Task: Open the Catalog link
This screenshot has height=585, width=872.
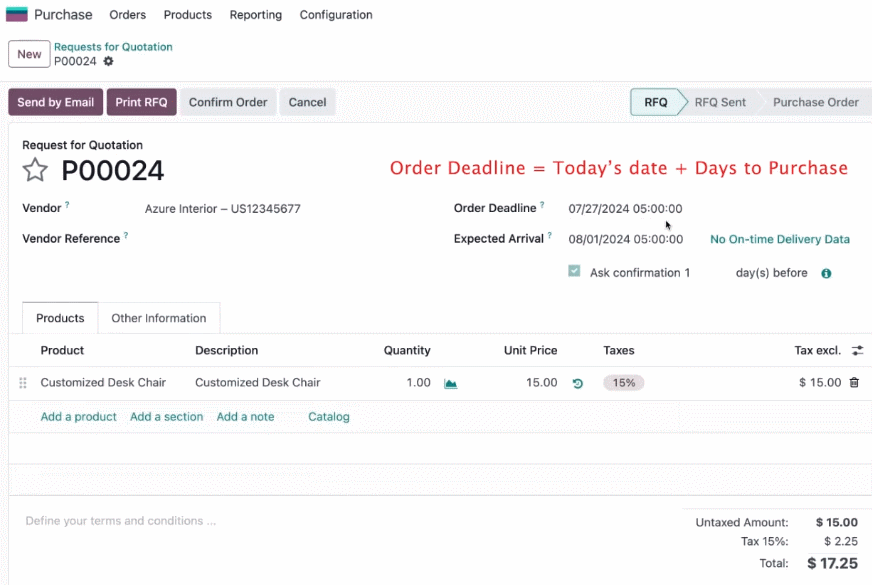Action: [x=329, y=417]
